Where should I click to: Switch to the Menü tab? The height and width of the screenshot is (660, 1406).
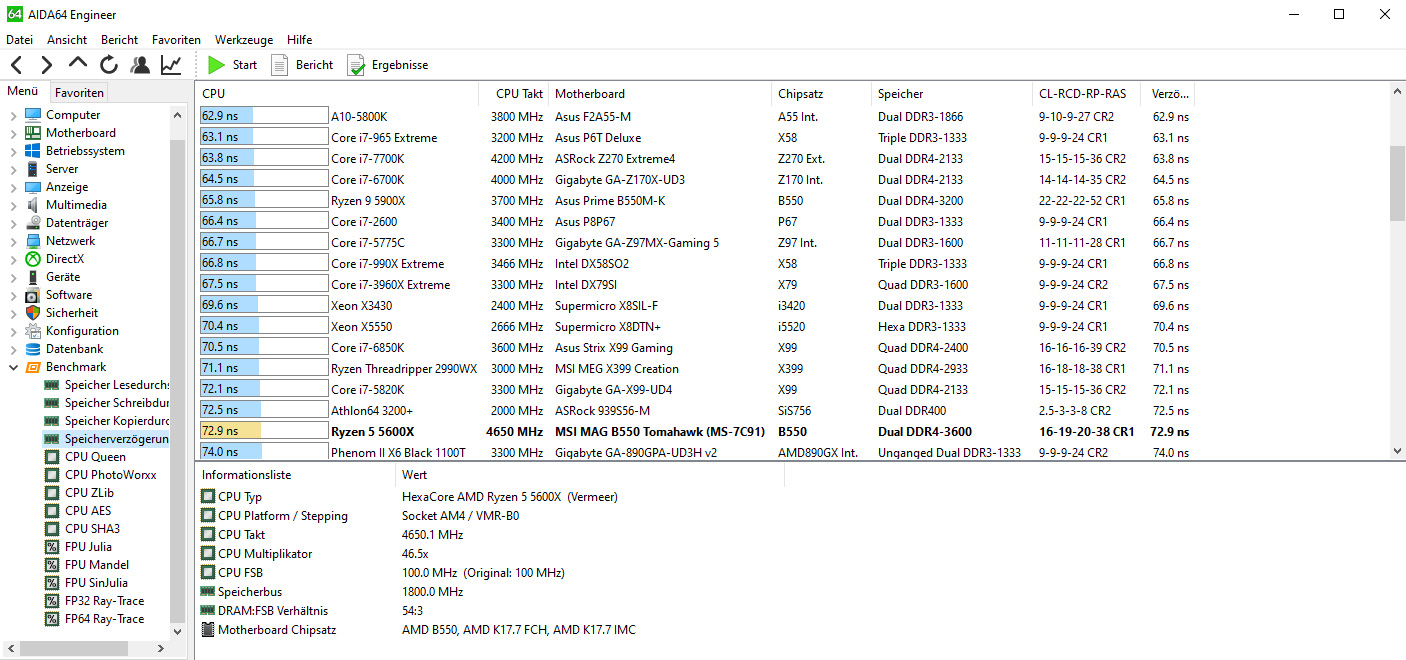tap(23, 92)
